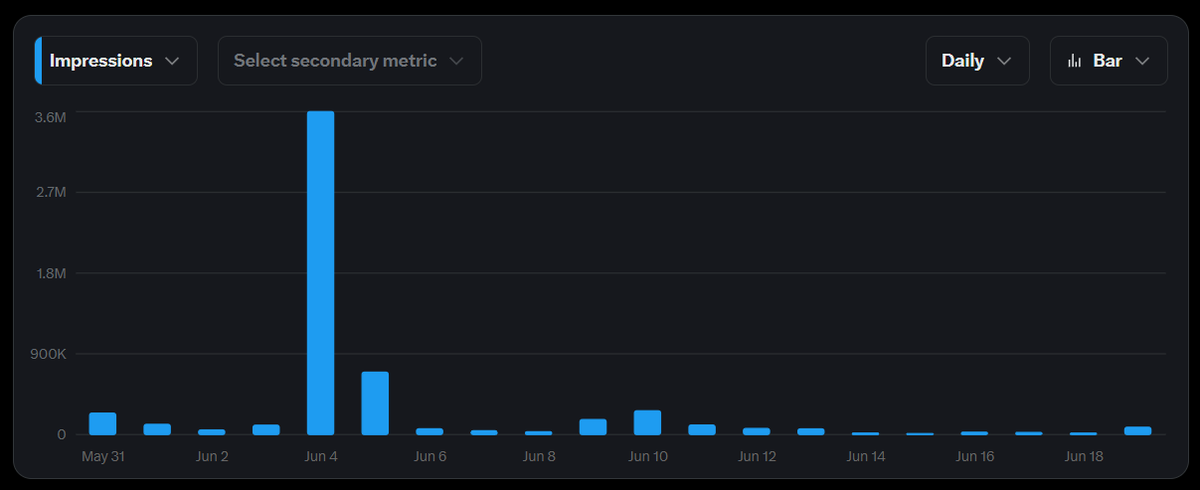Select the Jun 5 impressions bar

(375, 403)
